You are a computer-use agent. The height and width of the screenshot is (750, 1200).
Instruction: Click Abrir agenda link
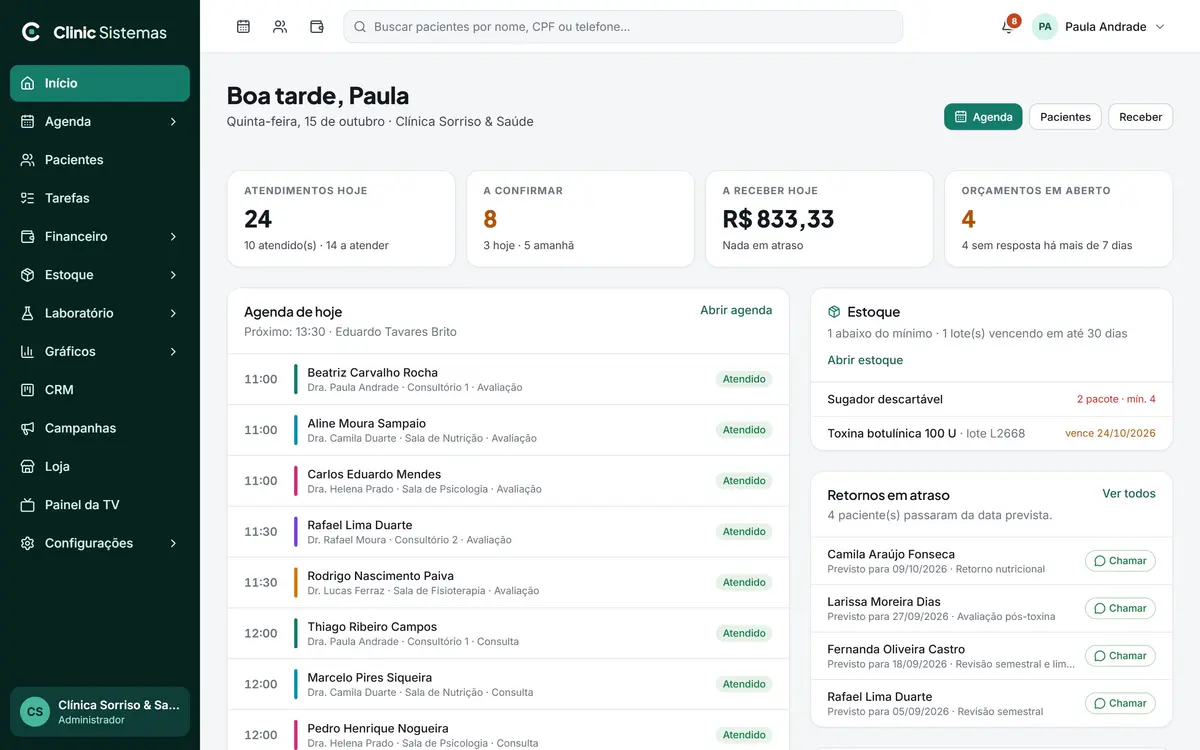click(736, 310)
